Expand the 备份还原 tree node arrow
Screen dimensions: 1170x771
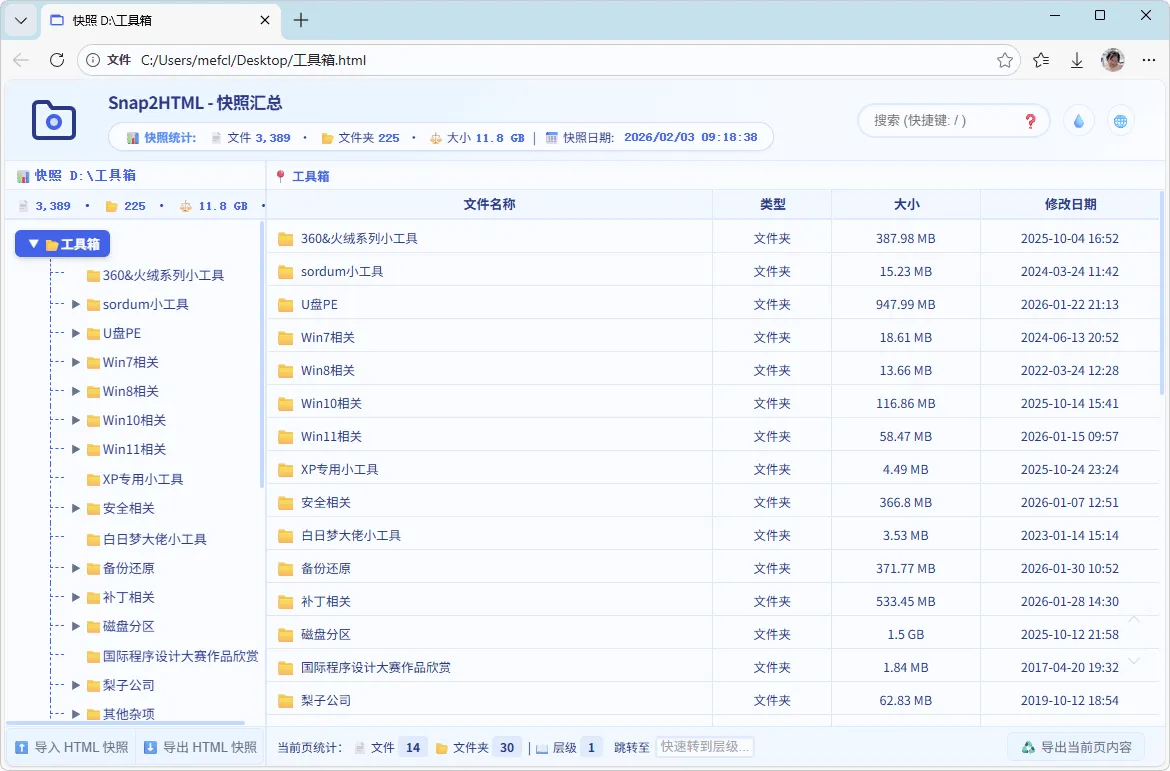coord(75,568)
